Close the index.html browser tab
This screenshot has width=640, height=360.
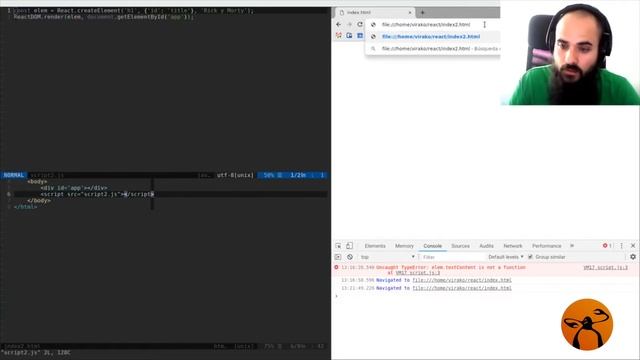click(410, 13)
